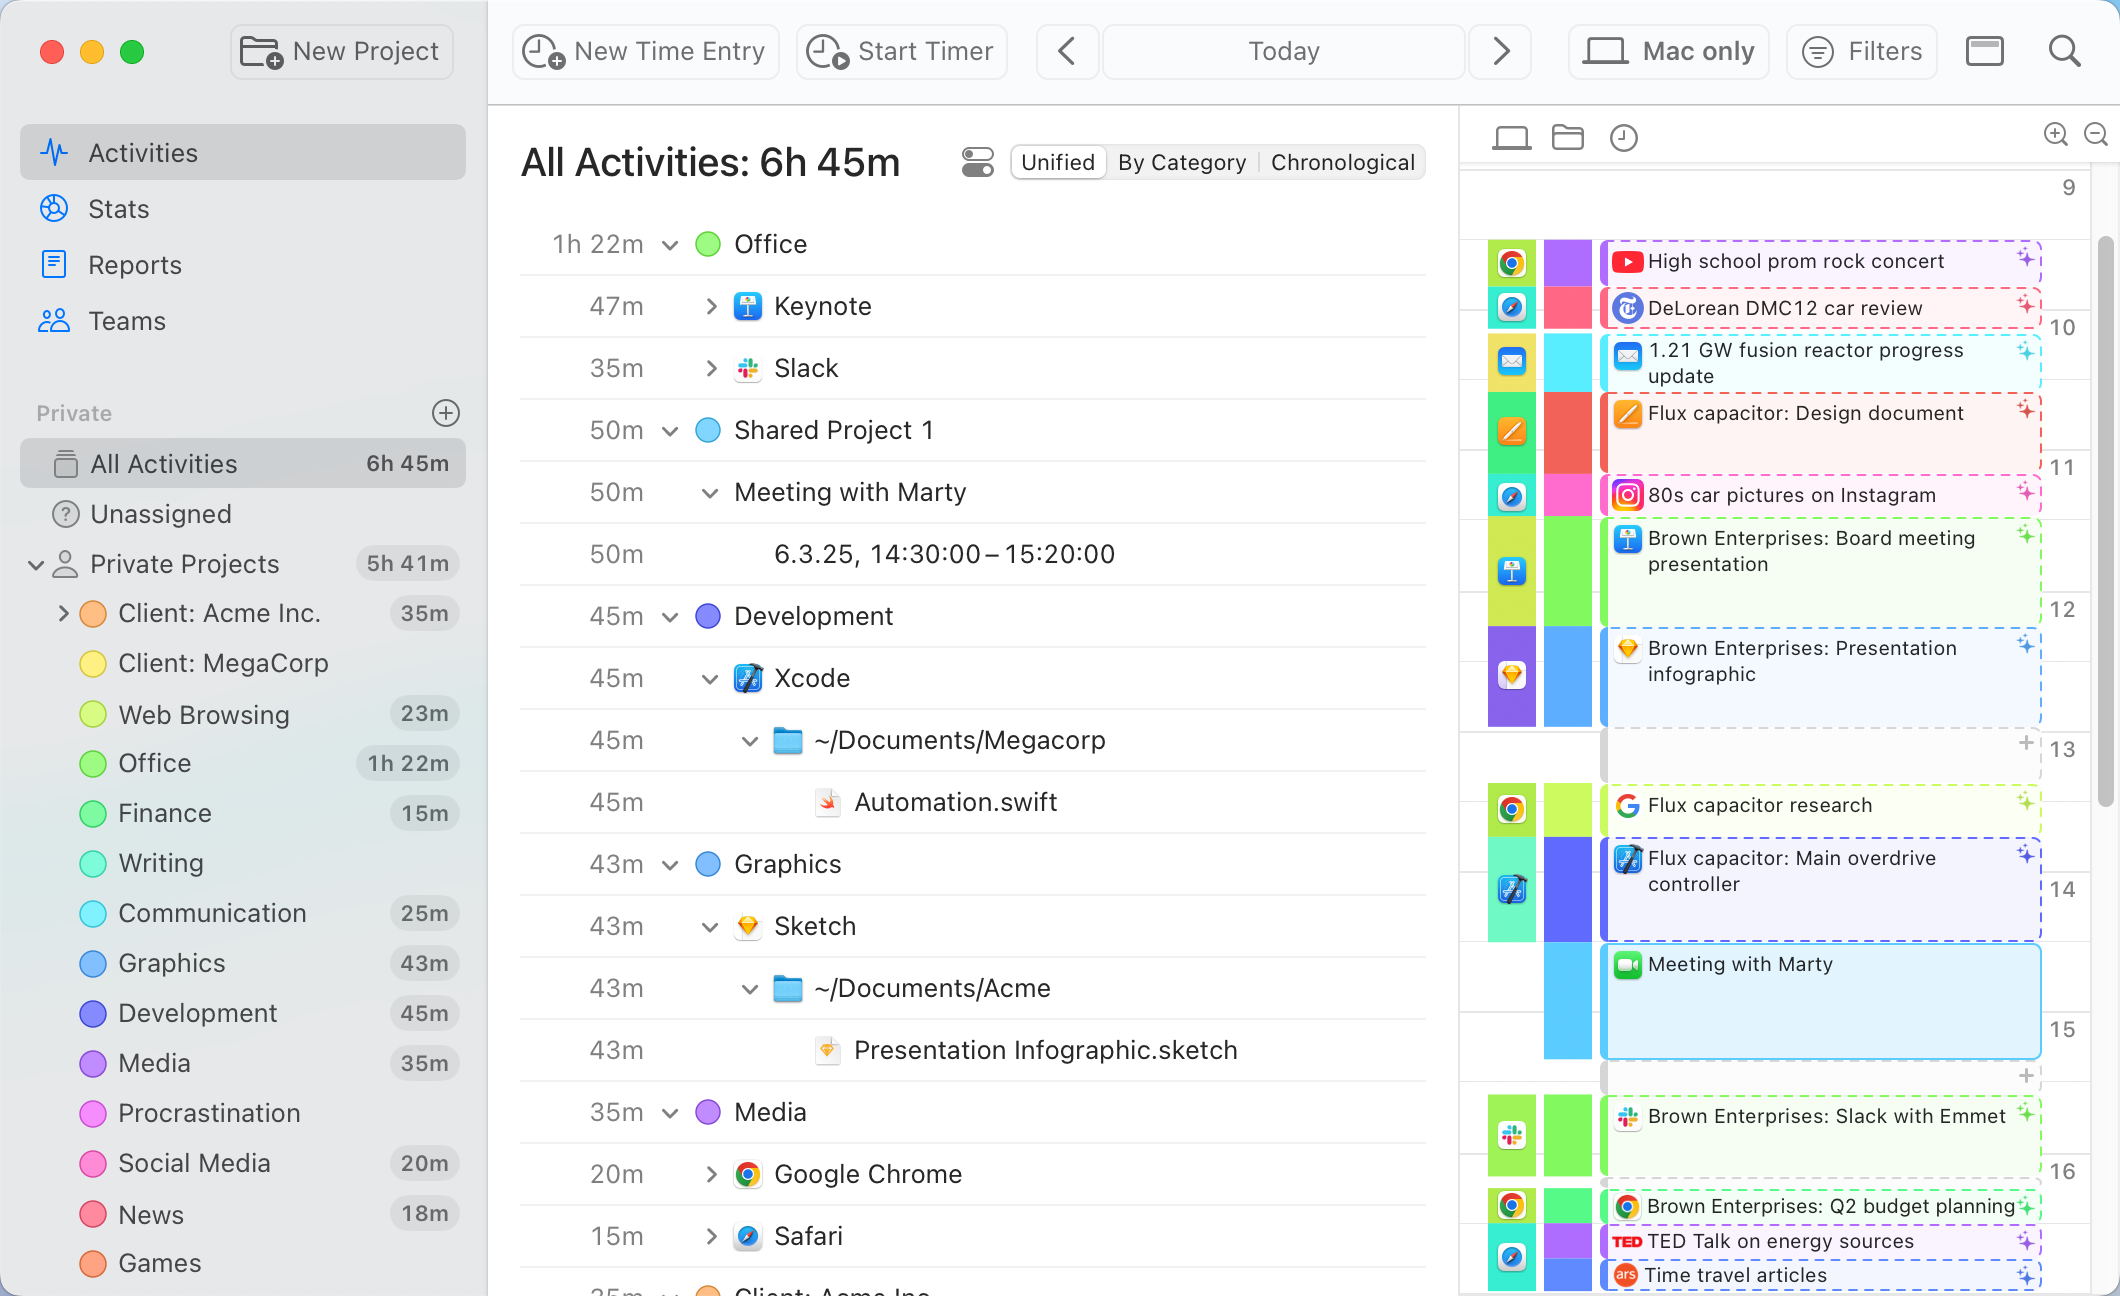2120x1296 pixels.
Task: Click the timeline clock icon
Action: pos(1623,137)
